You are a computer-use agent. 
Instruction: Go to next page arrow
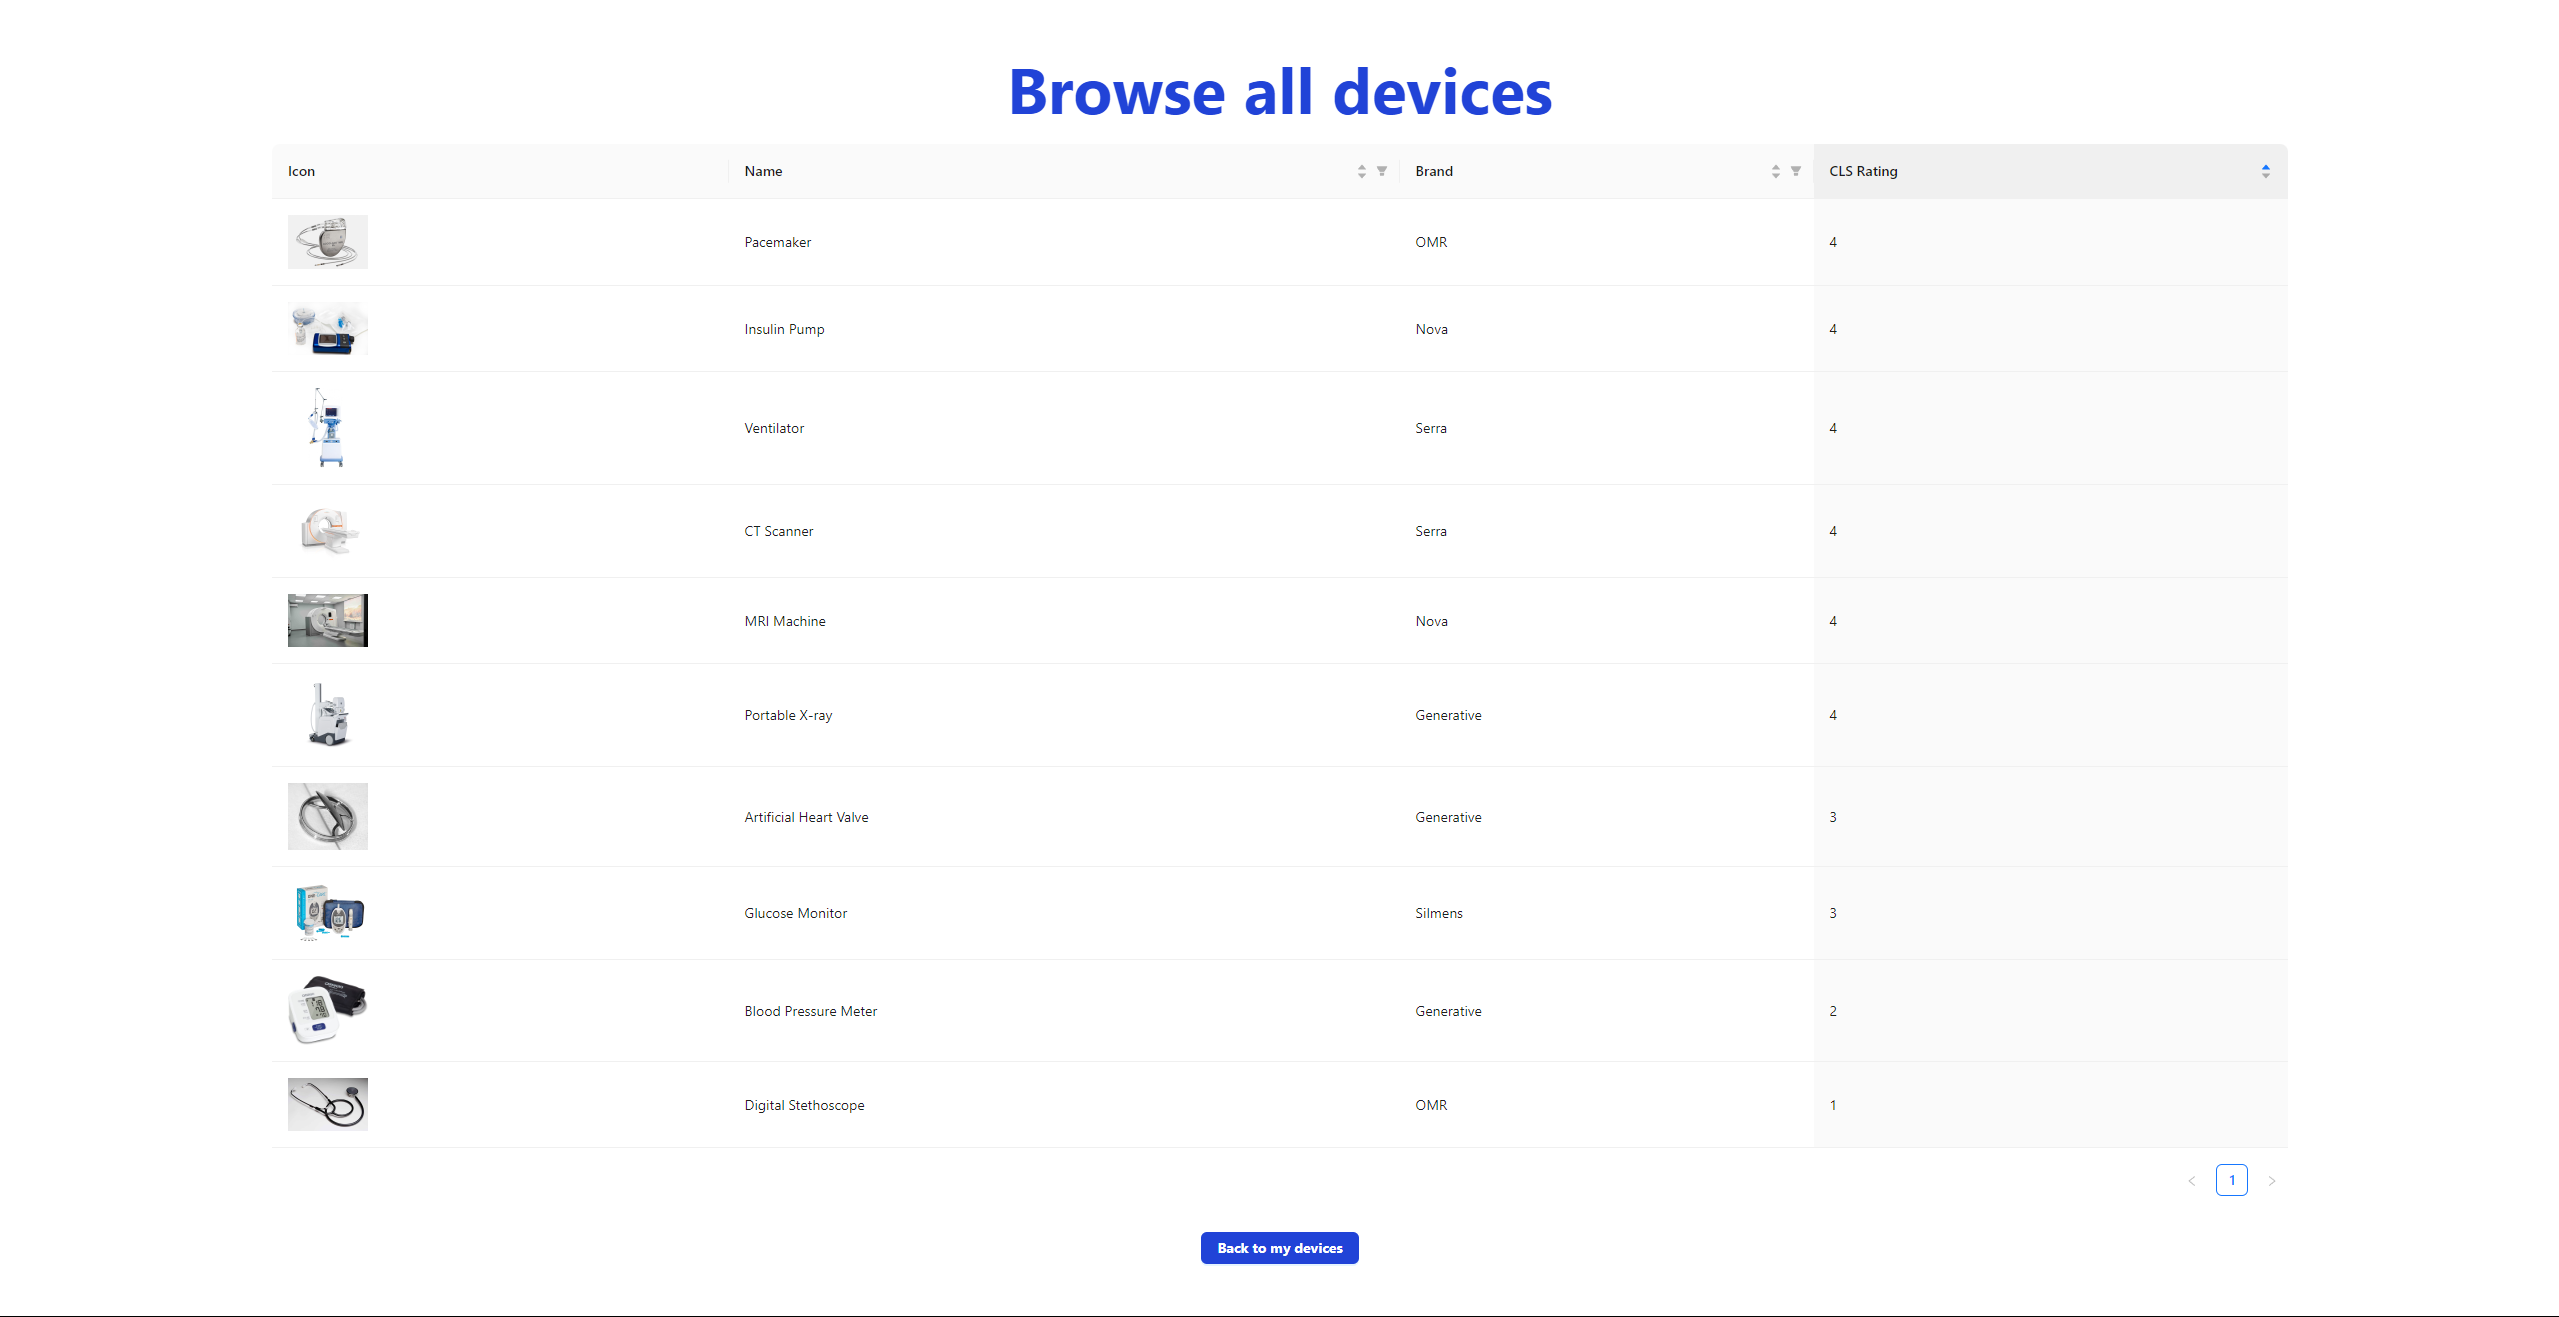[x=2272, y=1181]
